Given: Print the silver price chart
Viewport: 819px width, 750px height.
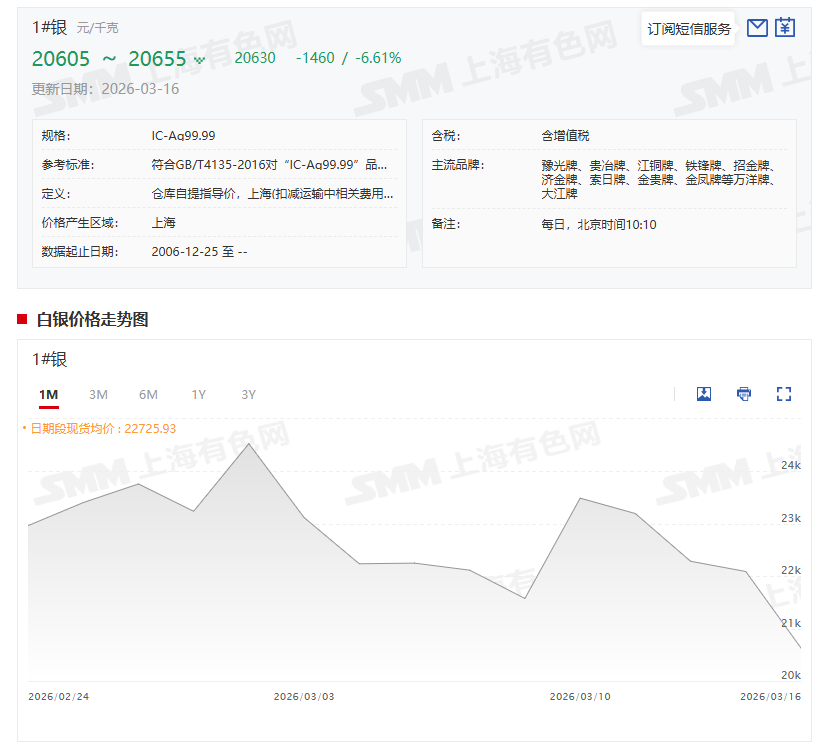Looking at the screenshot, I should click(744, 394).
